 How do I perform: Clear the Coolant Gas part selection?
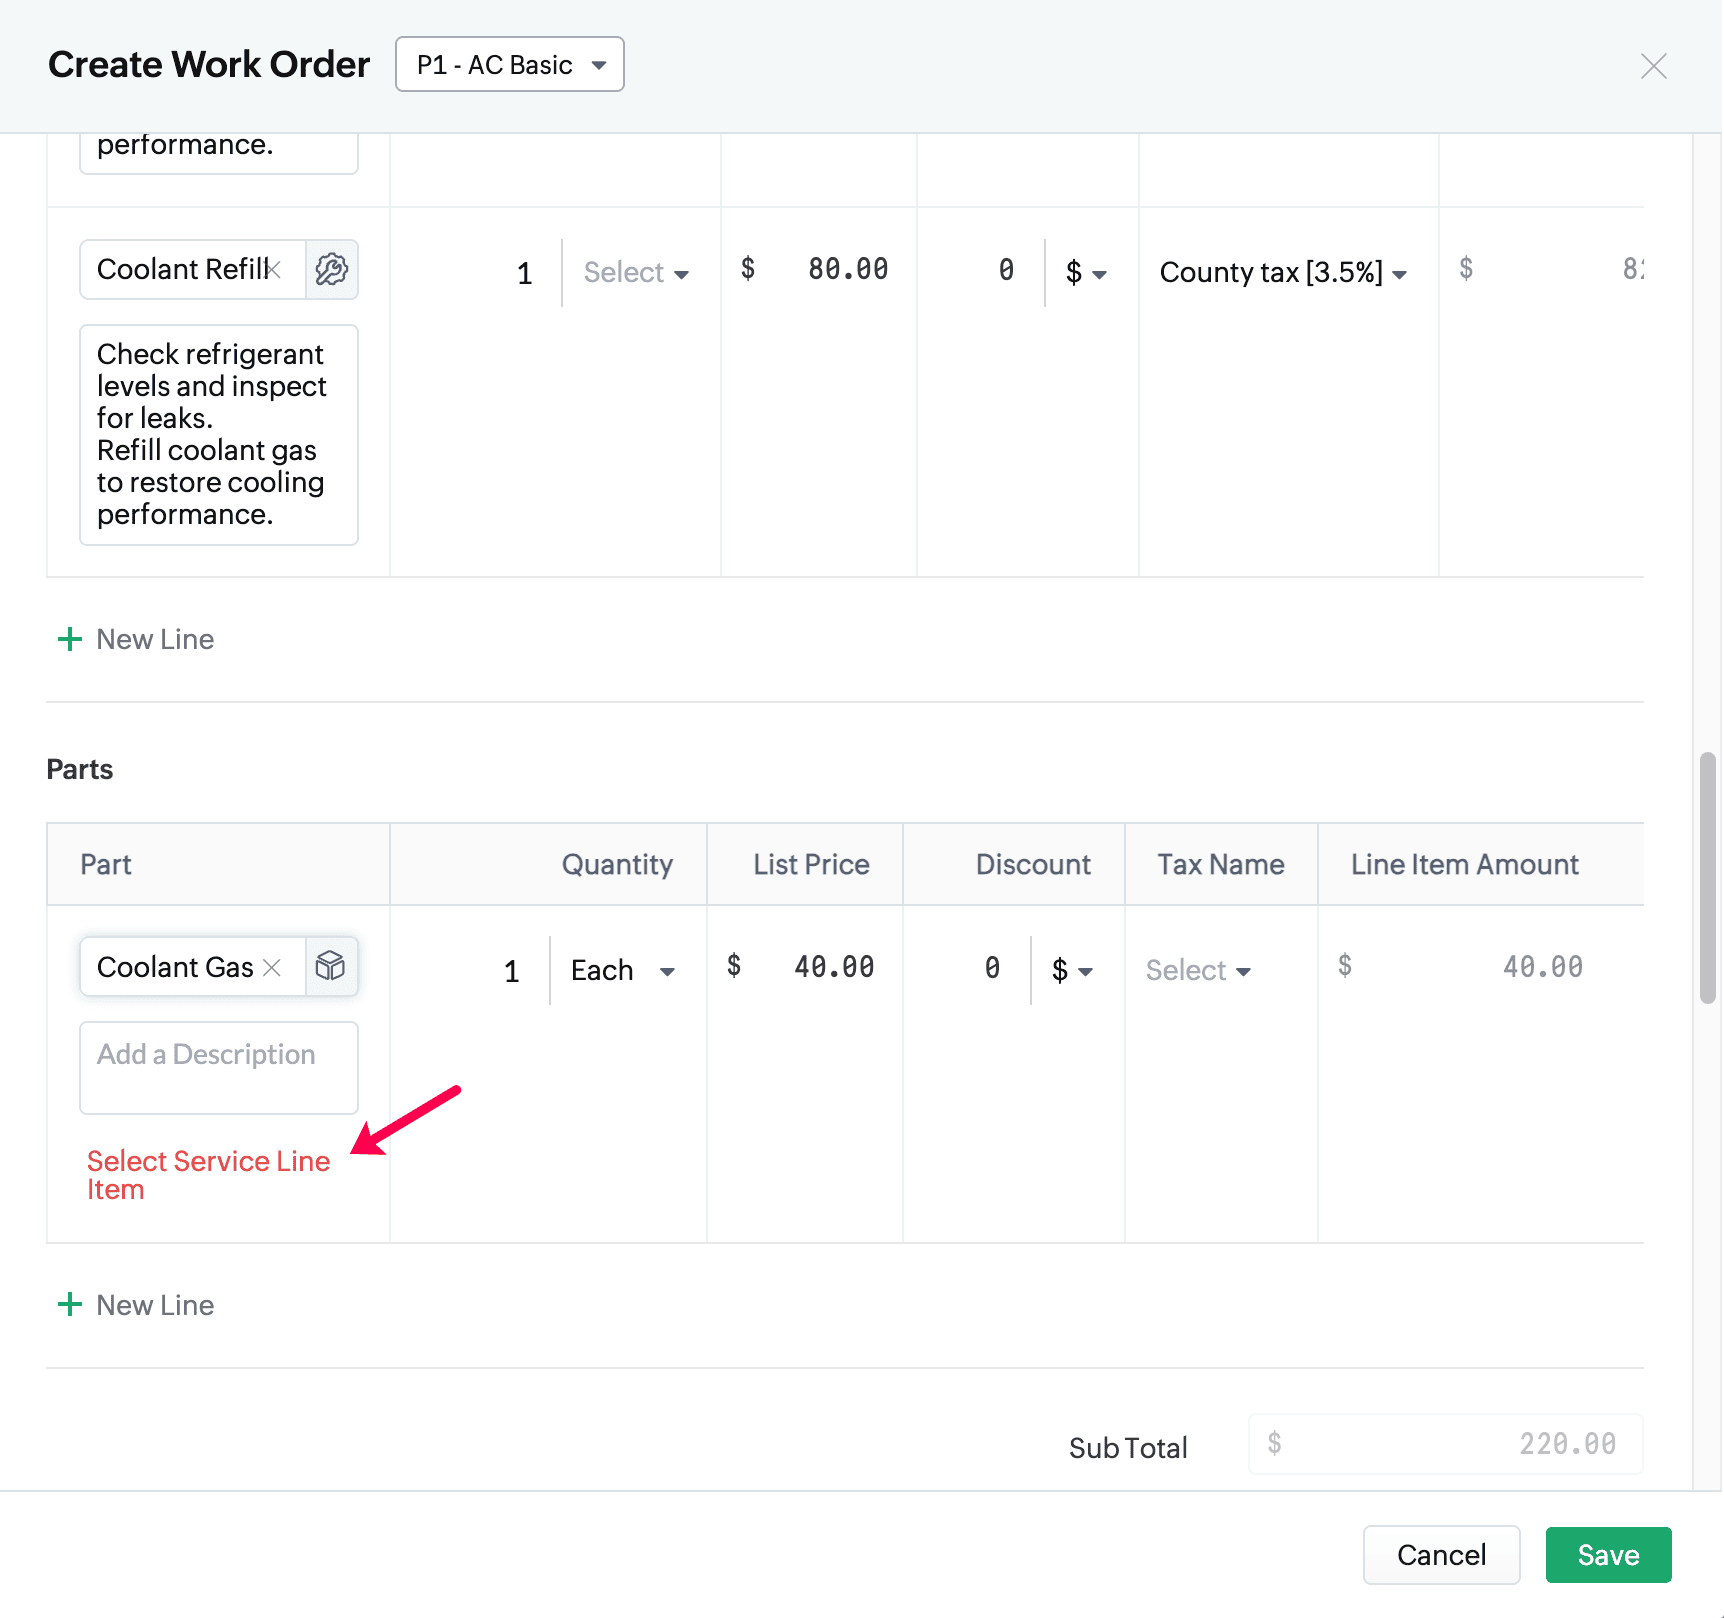tap(272, 967)
